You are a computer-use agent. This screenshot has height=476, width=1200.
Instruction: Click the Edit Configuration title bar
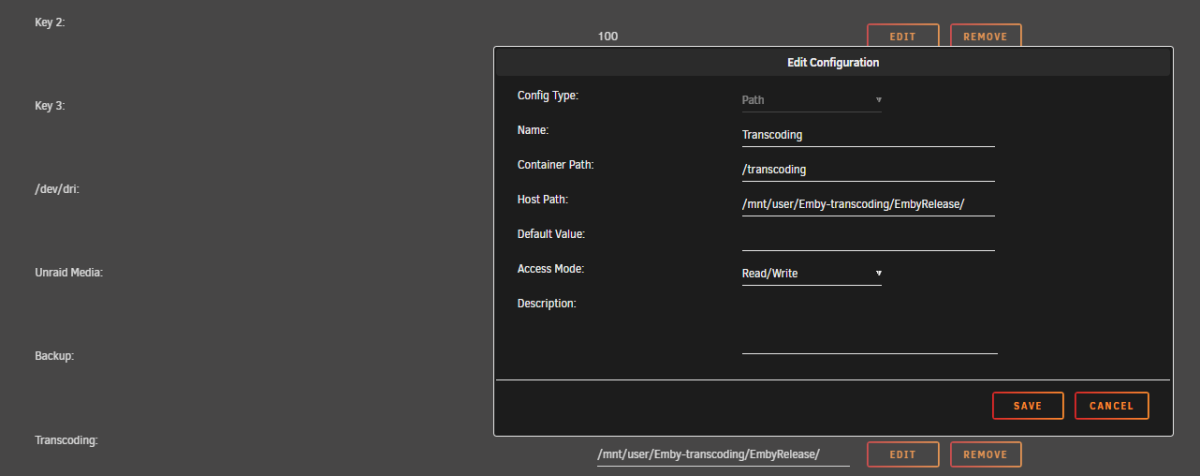pyautogui.click(x=833, y=63)
